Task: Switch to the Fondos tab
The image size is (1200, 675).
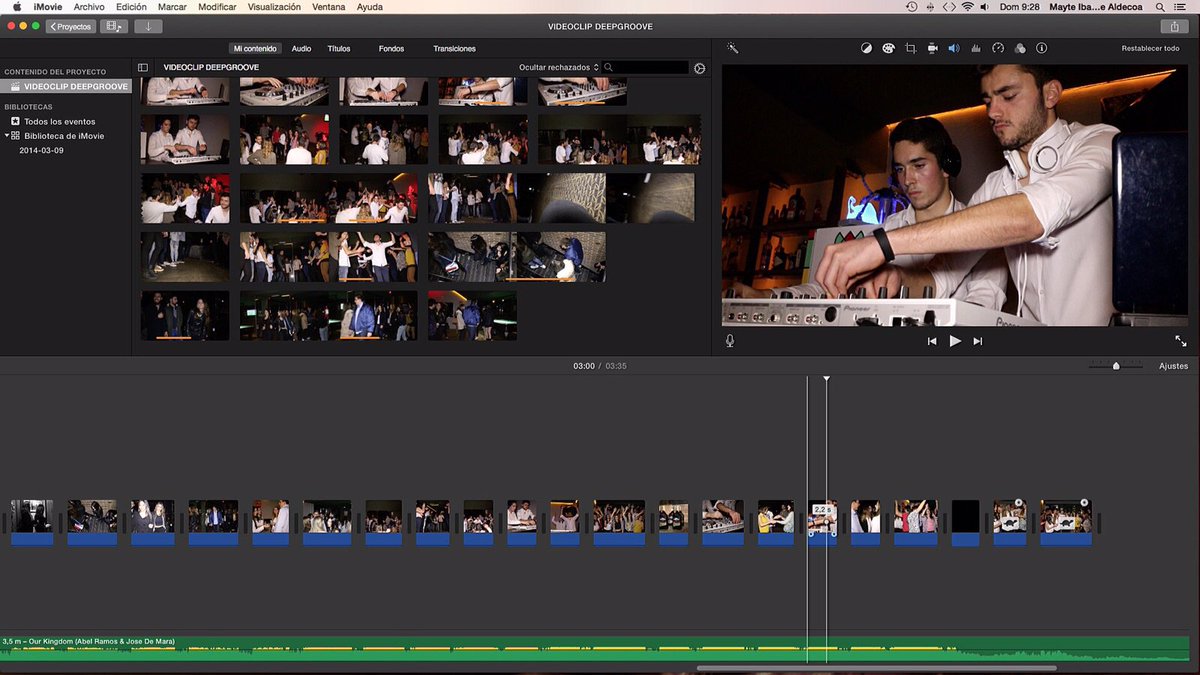Action: tap(392, 48)
